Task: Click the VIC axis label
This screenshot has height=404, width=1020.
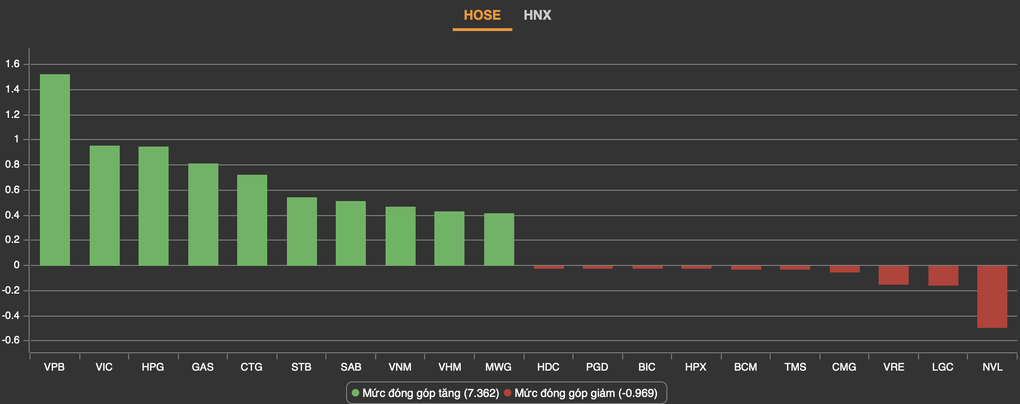Action: [x=104, y=368]
